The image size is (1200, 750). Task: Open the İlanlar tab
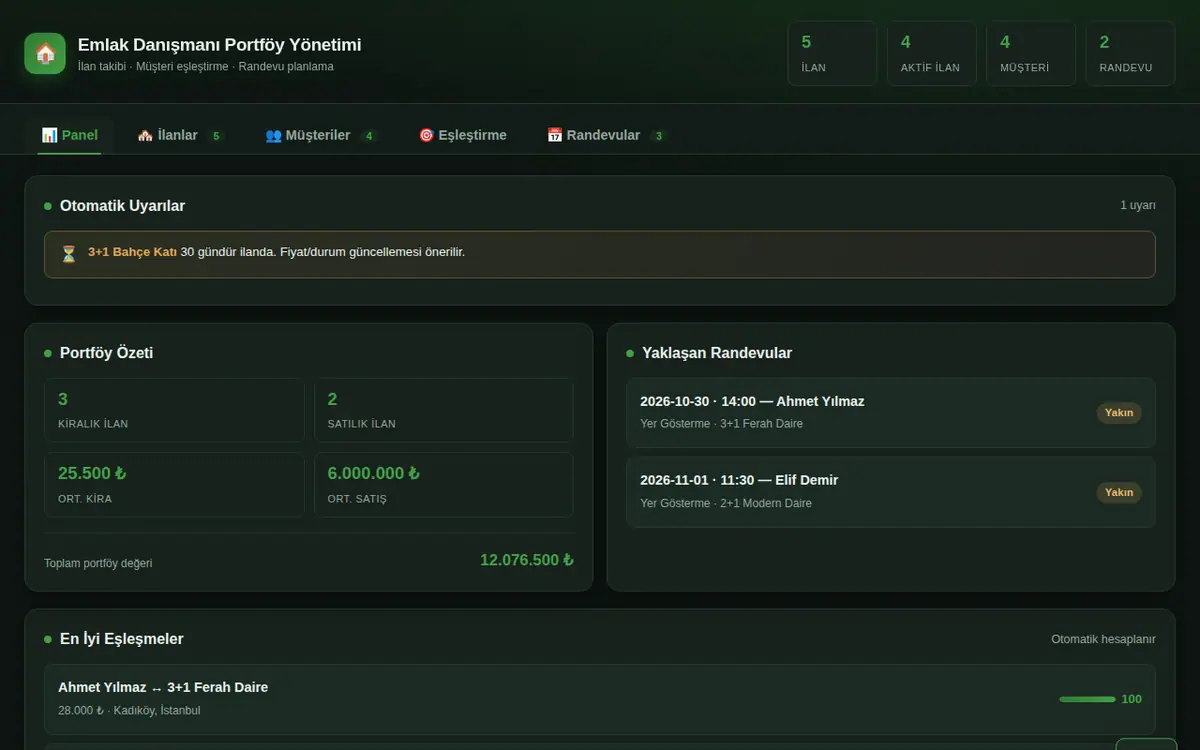180,135
